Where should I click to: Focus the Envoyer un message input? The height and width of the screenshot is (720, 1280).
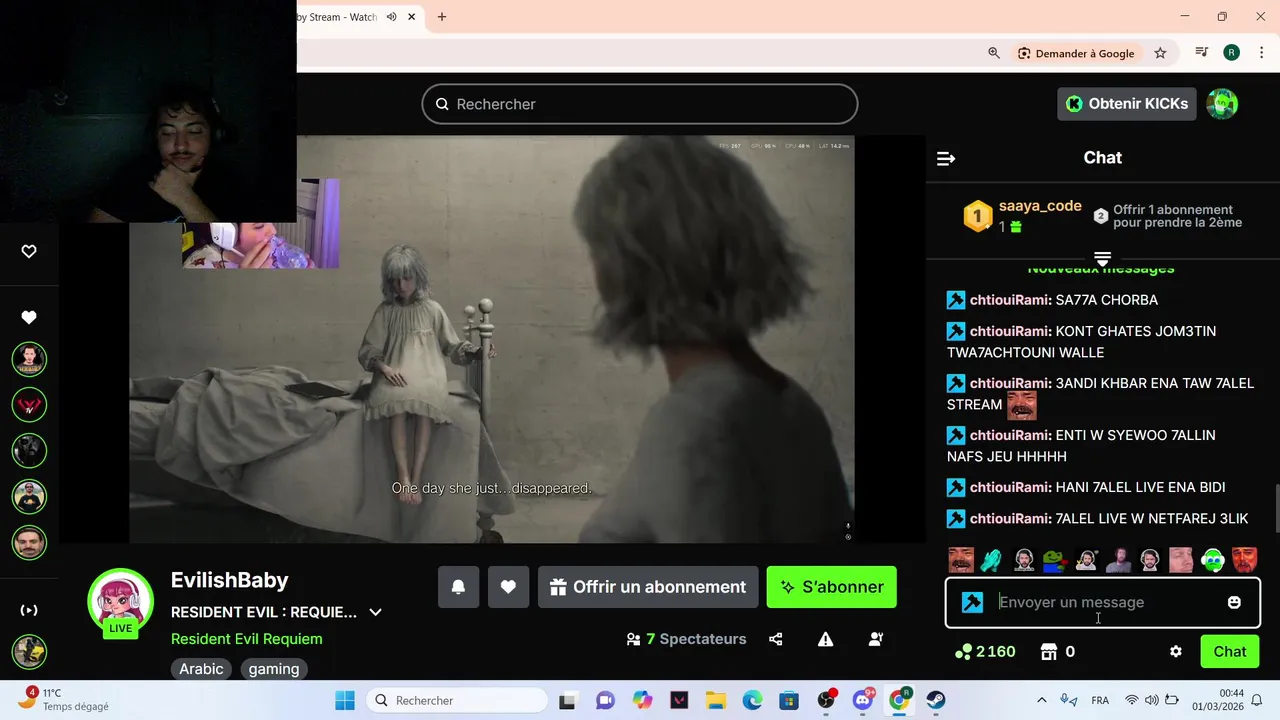click(x=1105, y=602)
